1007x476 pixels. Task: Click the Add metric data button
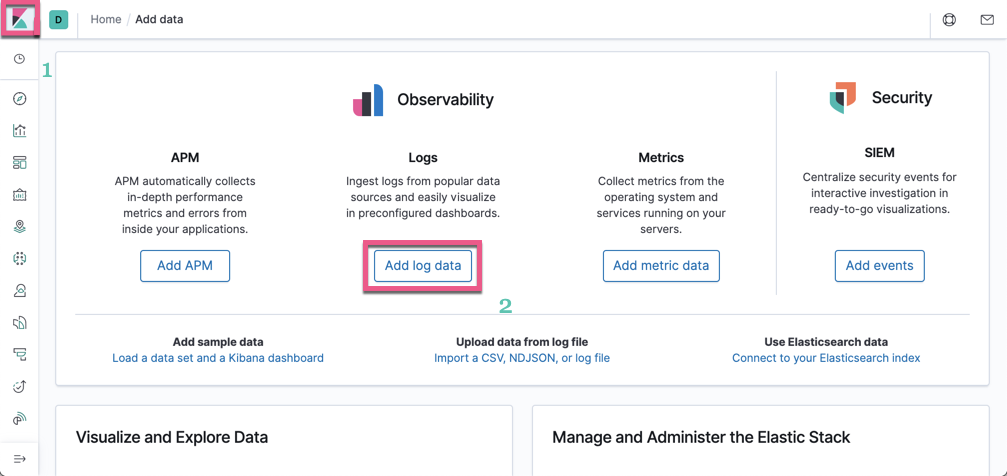[x=661, y=266]
